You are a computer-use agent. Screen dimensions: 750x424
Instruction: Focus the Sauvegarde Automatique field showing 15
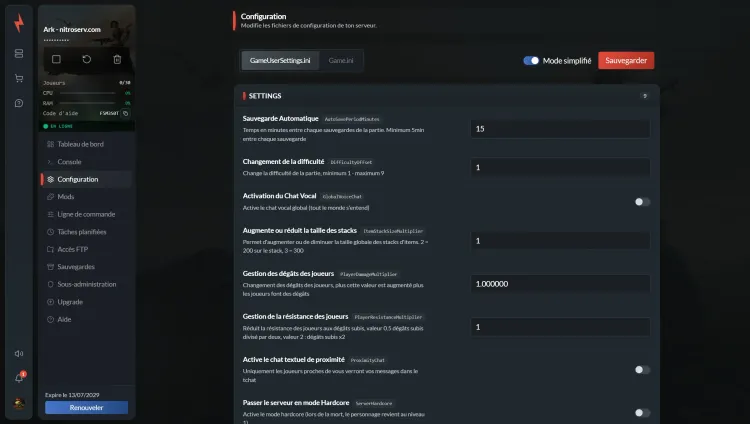click(x=560, y=129)
